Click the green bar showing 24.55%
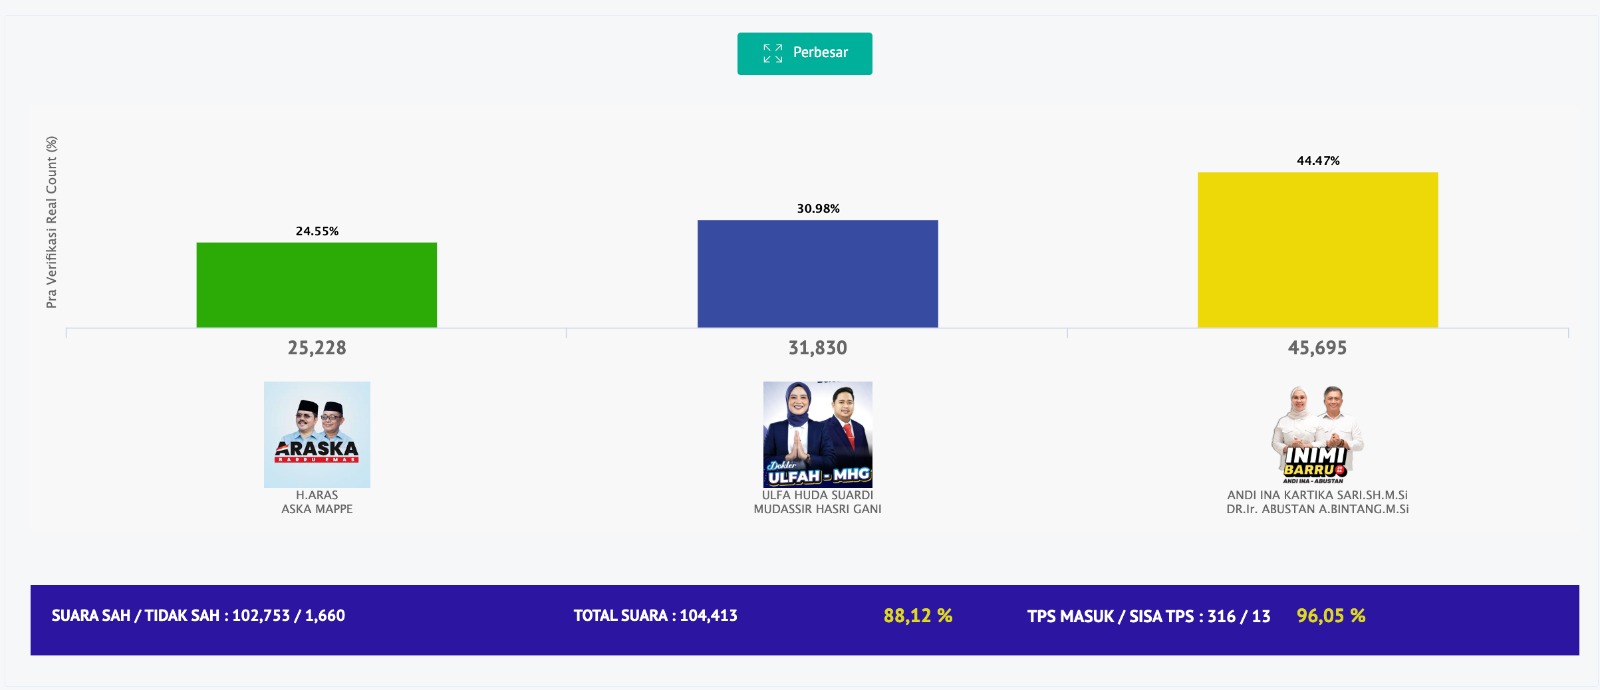Viewport: 1600px width, 690px height. [316, 285]
